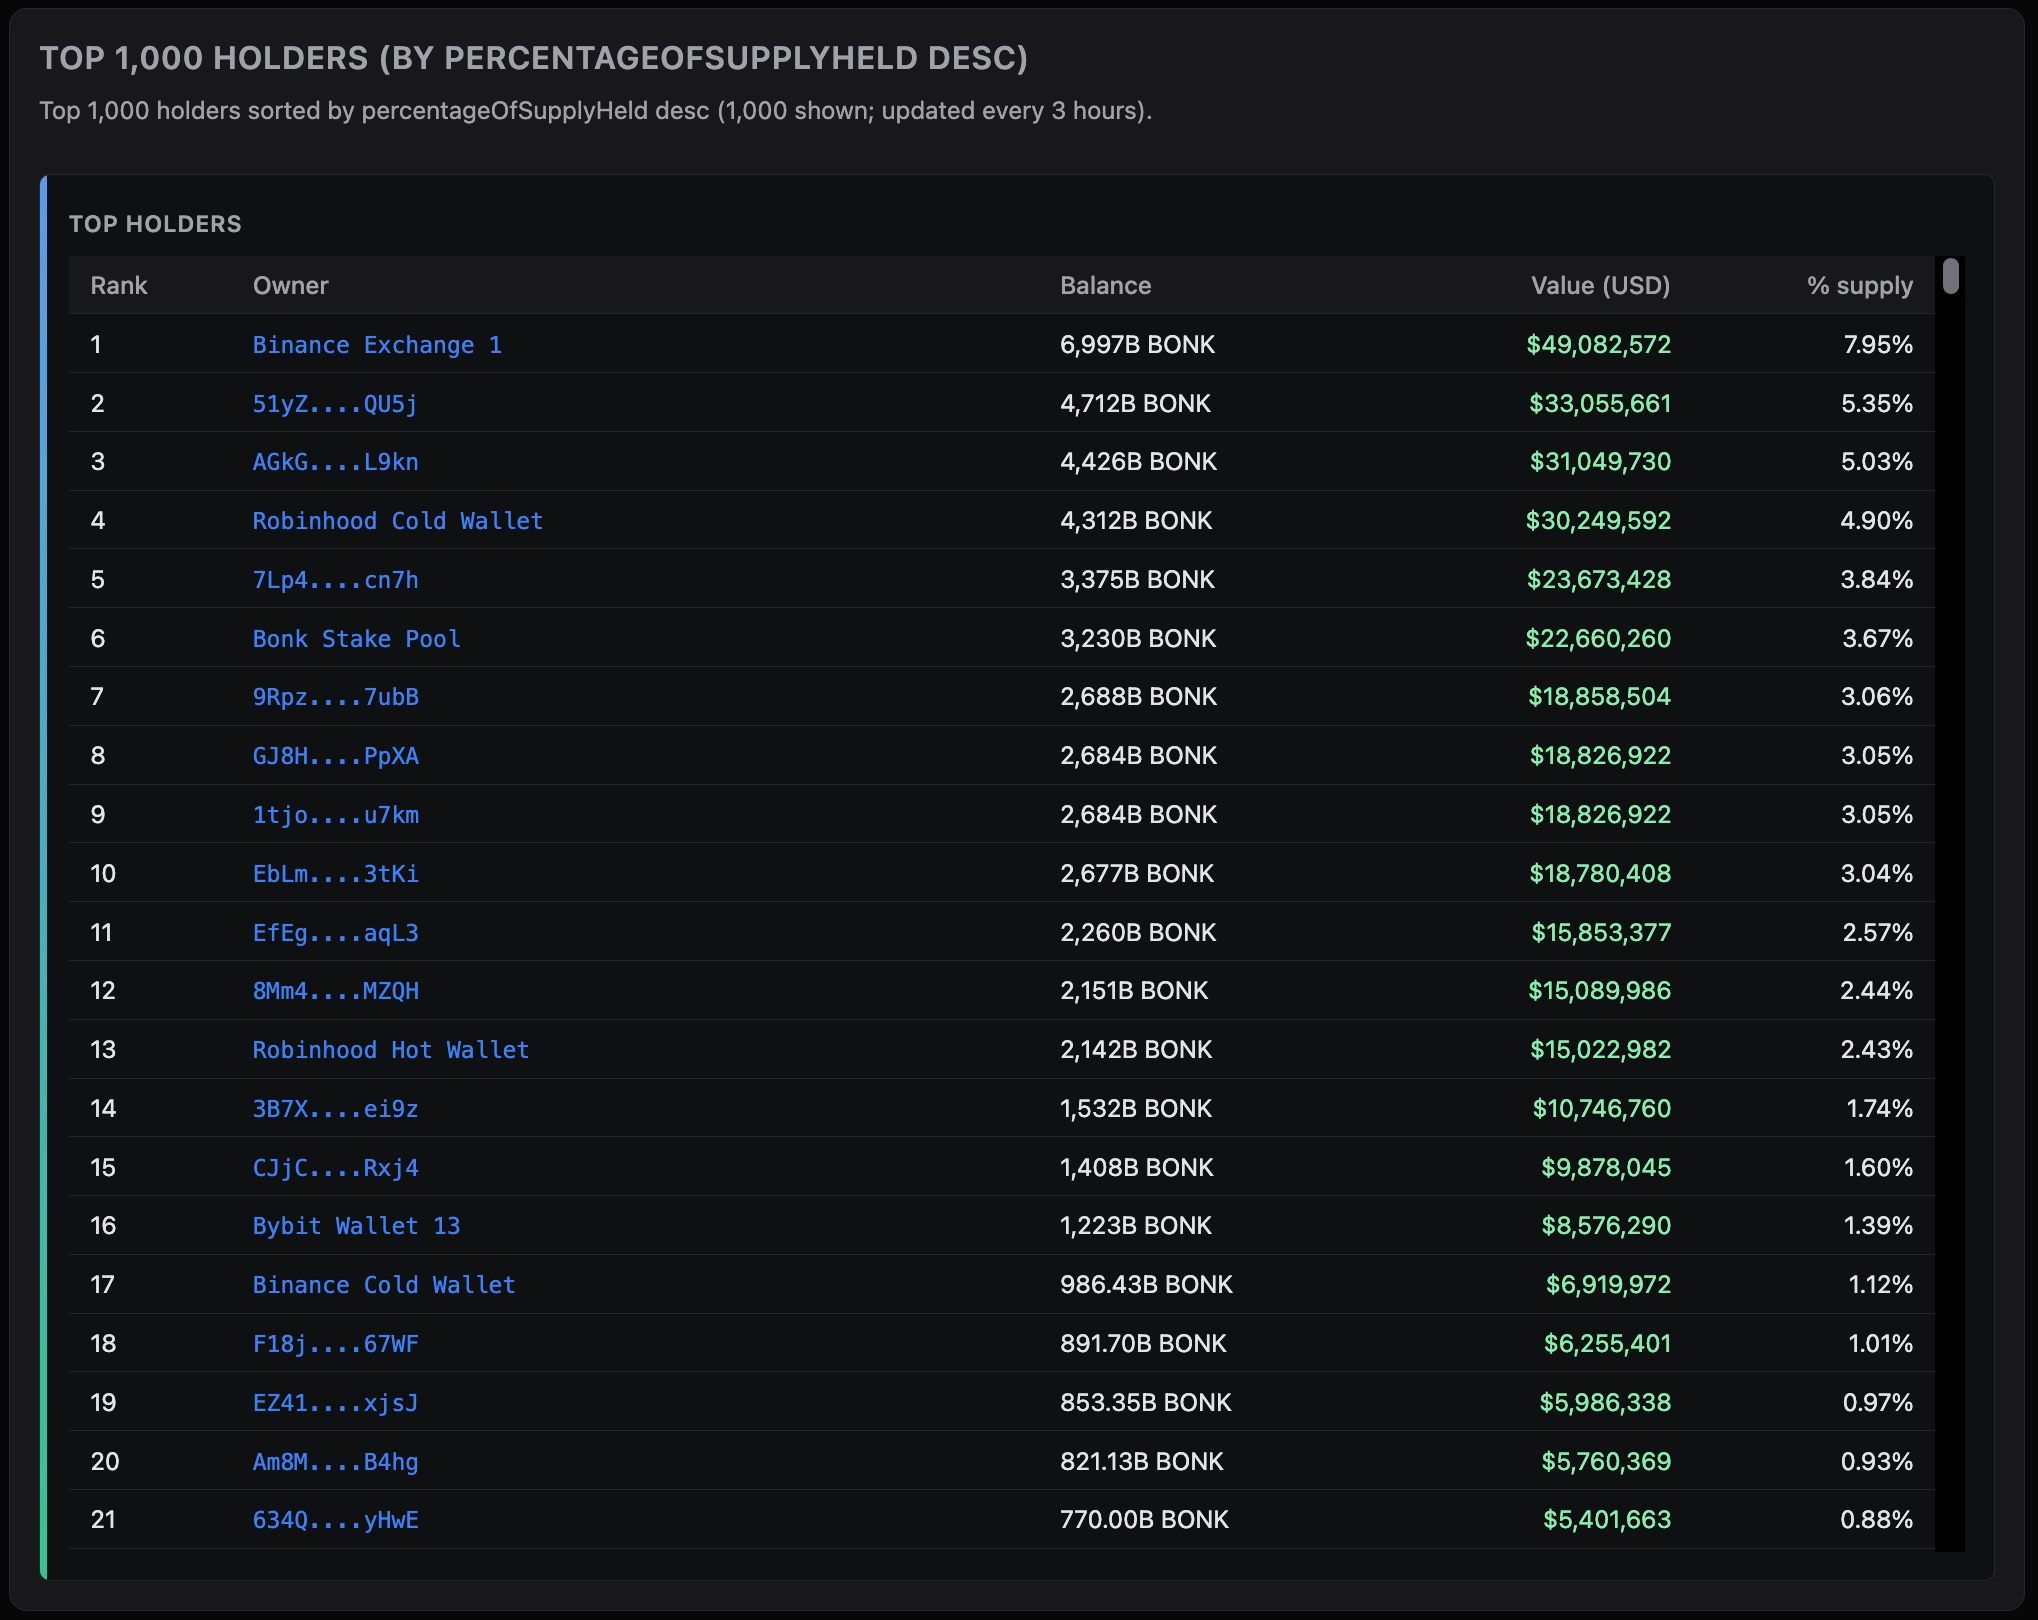Open the Bonk Stake Pool link
Image resolution: width=2038 pixels, height=1620 pixels.
356,639
